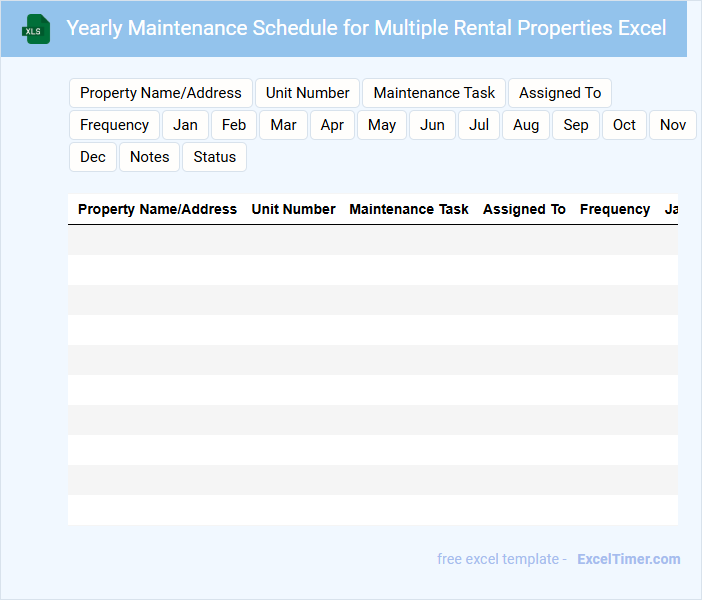Open the ExcelTimer.com link
This screenshot has height=600, width=702.
[628, 559]
